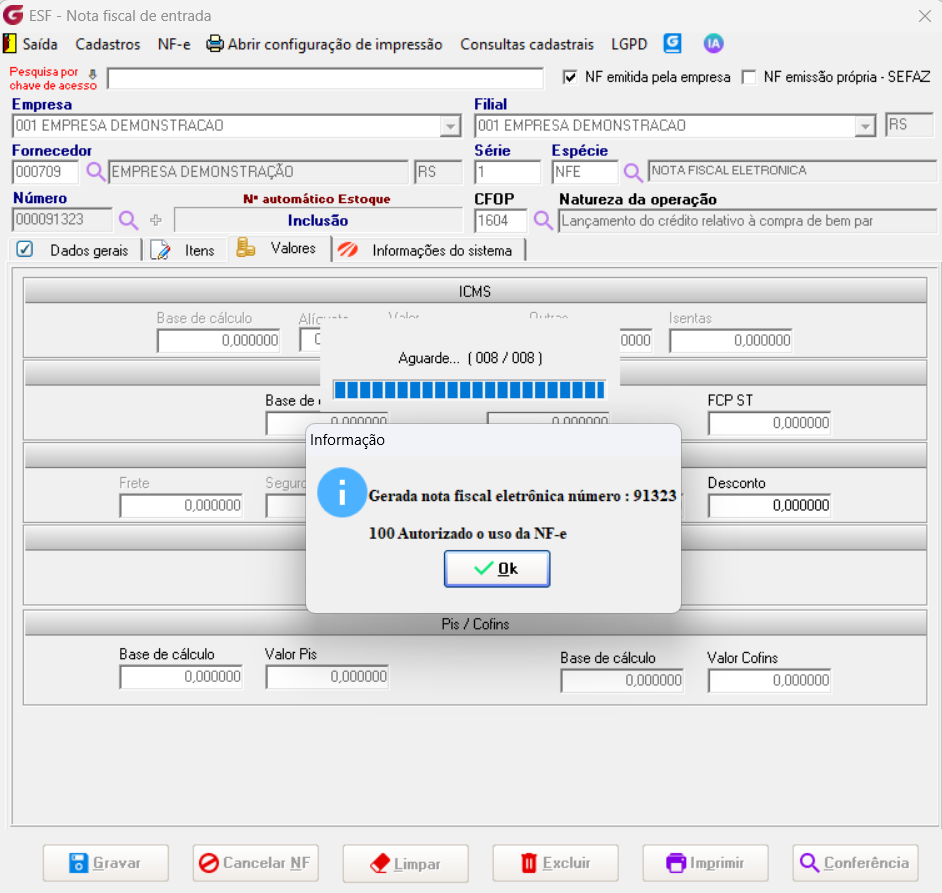The image size is (942, 893).
Task: Open the LGPD menu
Action: [x=629, y=44]
